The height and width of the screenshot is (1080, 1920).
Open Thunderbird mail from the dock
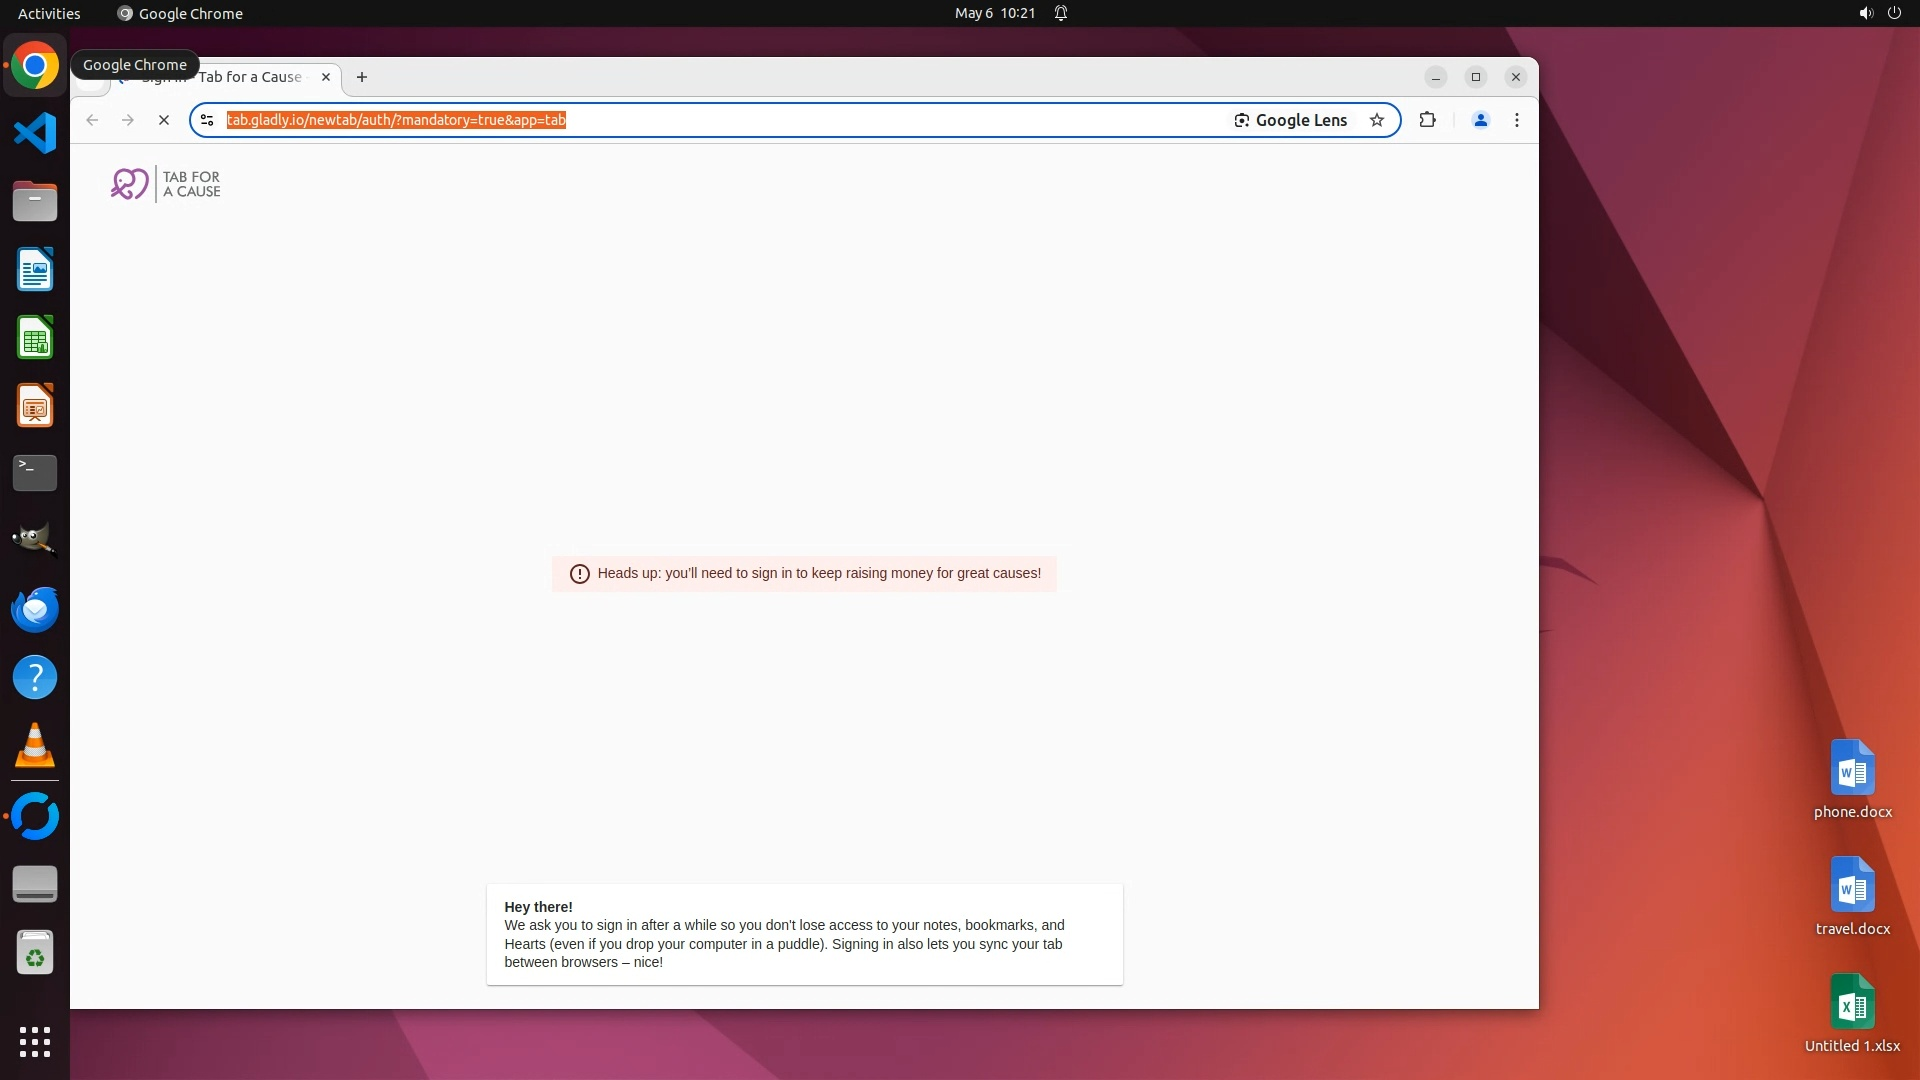point(35,610)
